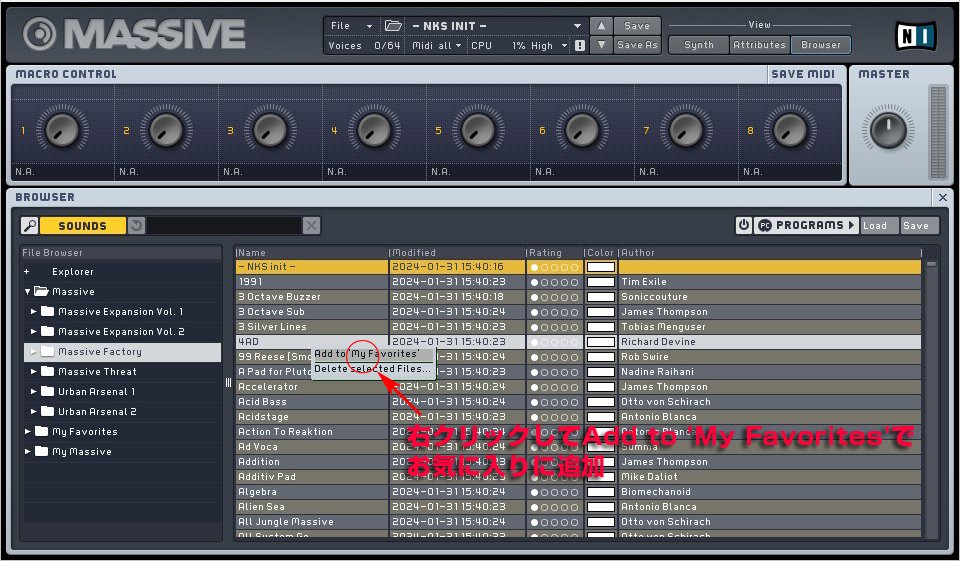The image size is (960, 561).
Task: Toggle the browser power icon
Action: click(743, 225)
